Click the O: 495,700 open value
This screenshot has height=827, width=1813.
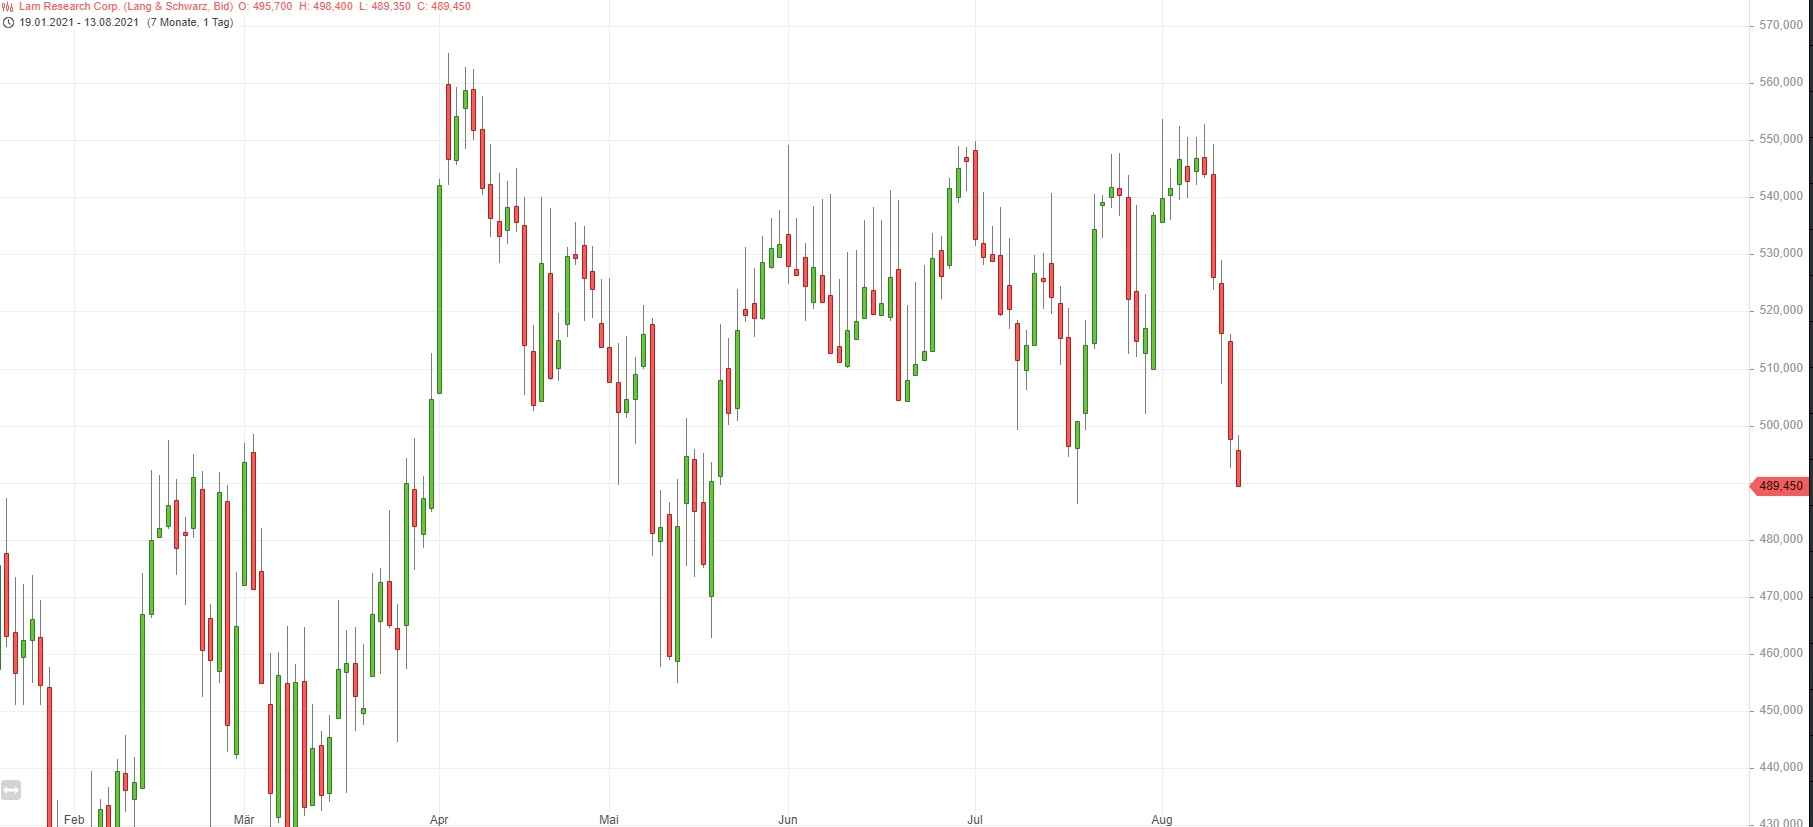tap(265, 6)
